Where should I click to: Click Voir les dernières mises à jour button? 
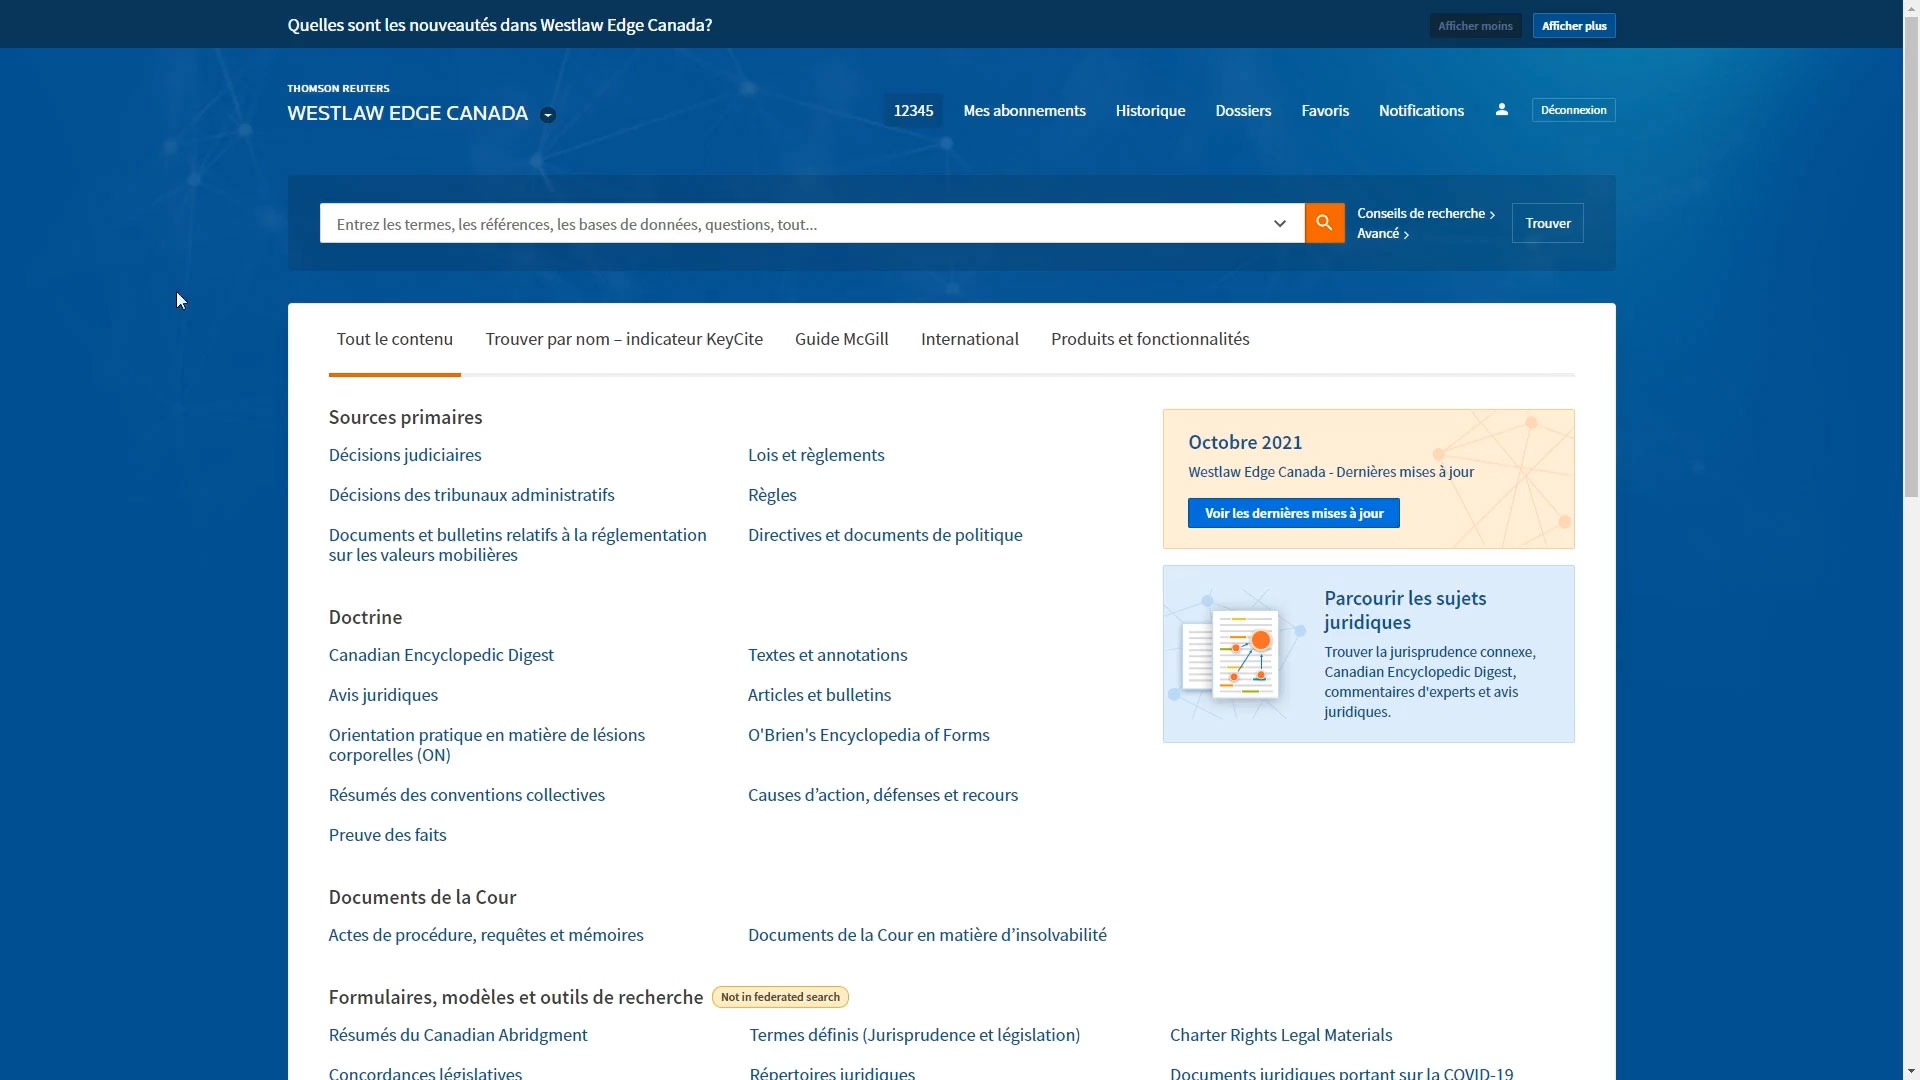(1294, 512)
